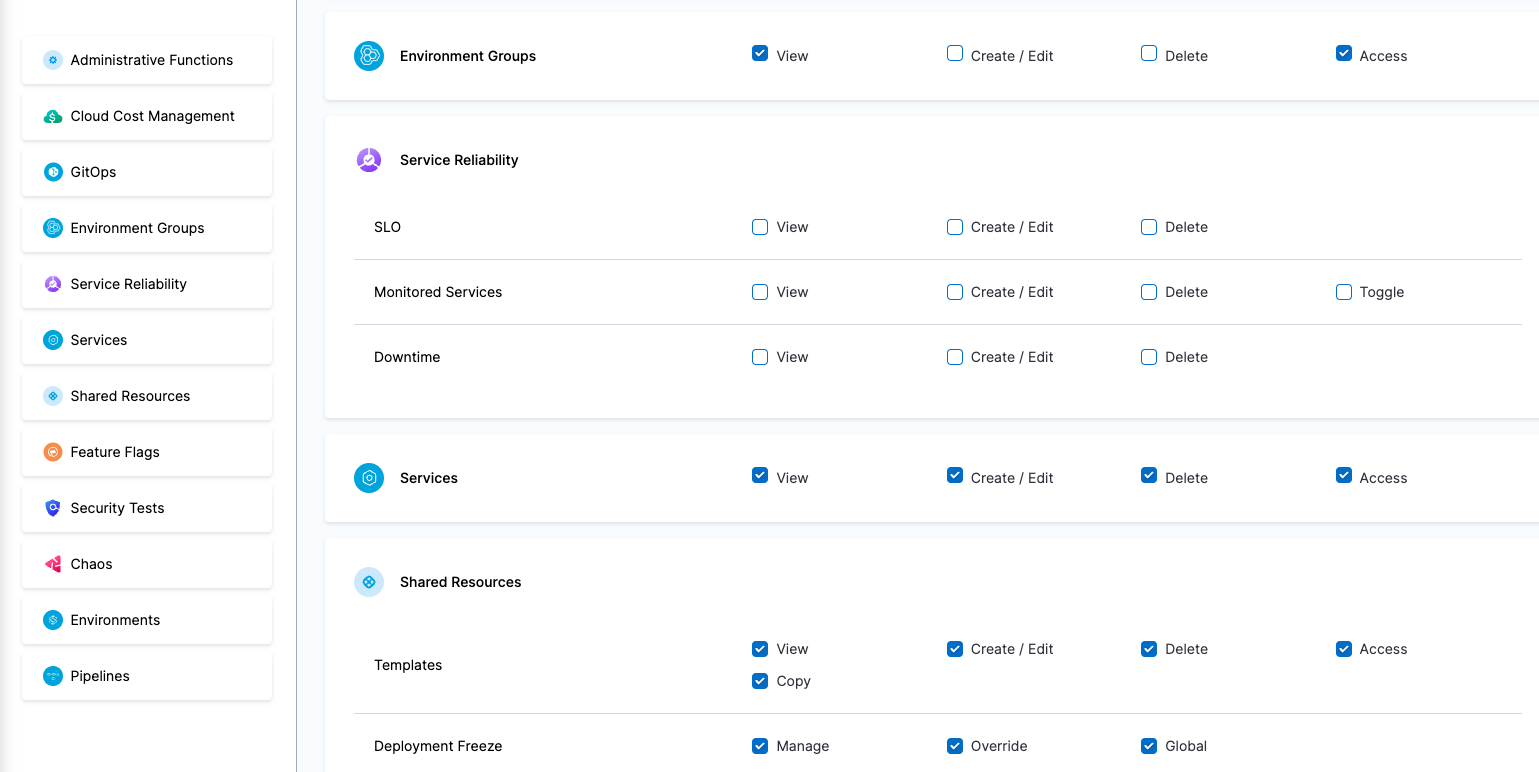Select the GitOps icon in the sidebar

(52, 172)
